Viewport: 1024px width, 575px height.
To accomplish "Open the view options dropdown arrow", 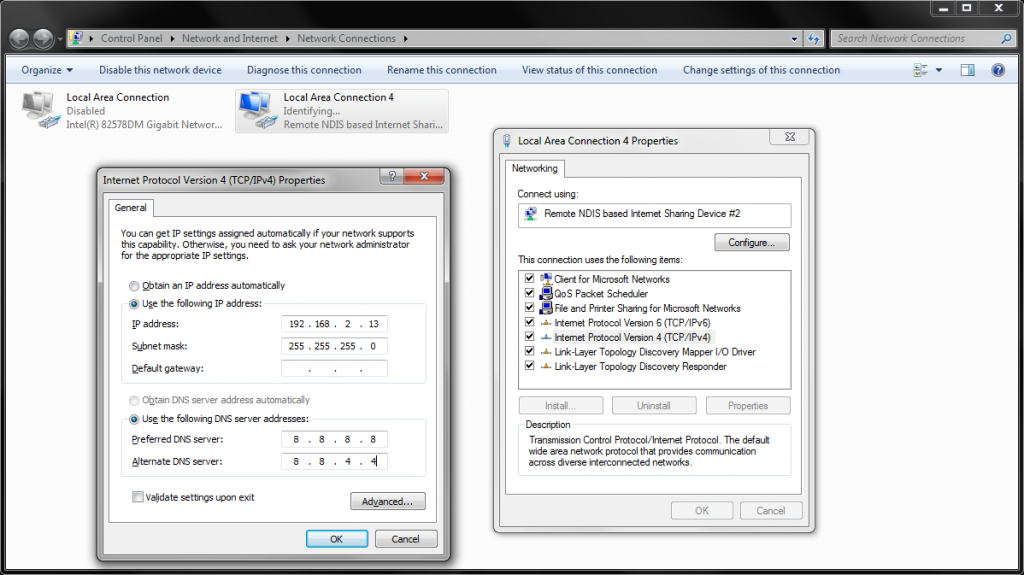I will 939,70.
